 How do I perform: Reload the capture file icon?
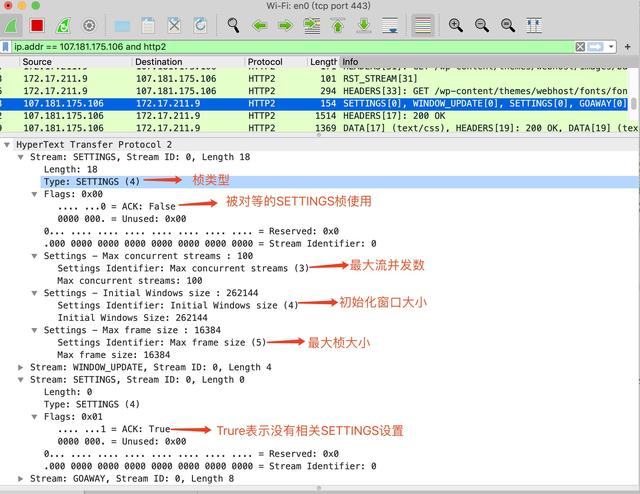pyautogui.click(x=200, y=25)
